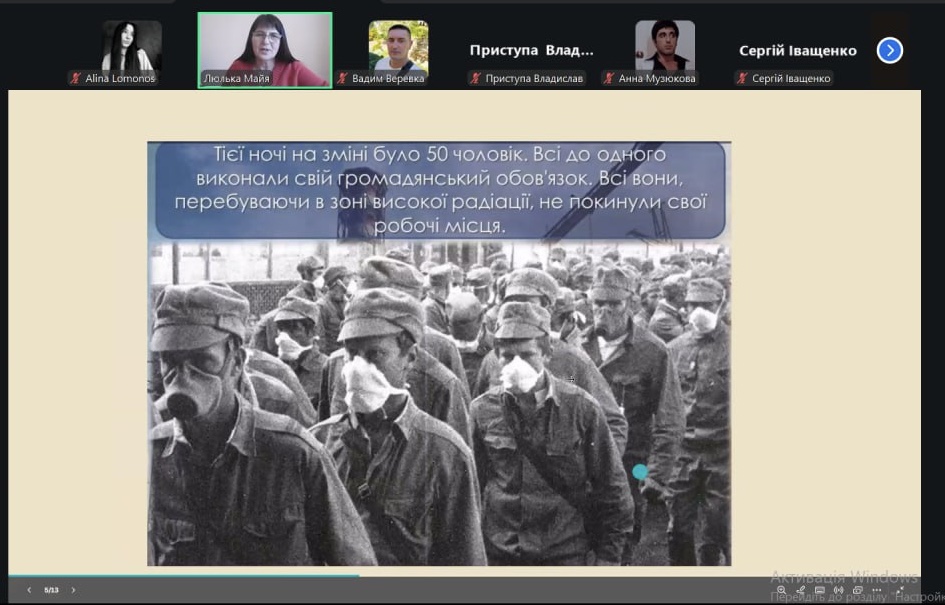945x605 pixels.
Task: Click muted microphone icon beside Alina Lomonos
Action: point(75,78)
